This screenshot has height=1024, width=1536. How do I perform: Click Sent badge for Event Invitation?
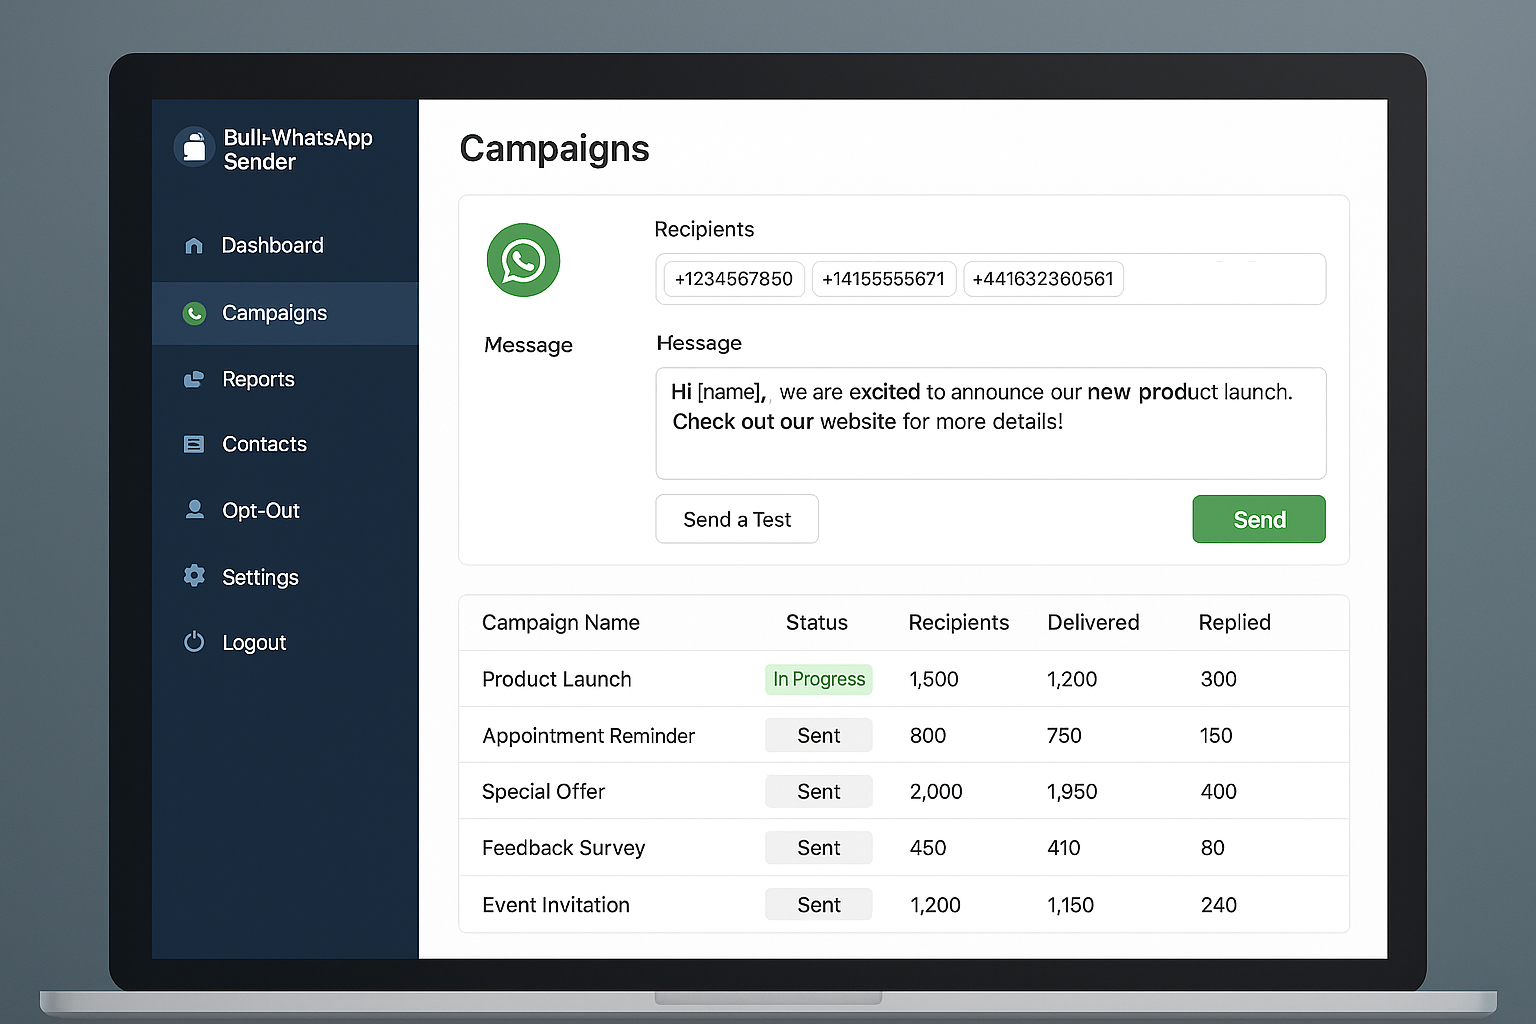(819, 904)
